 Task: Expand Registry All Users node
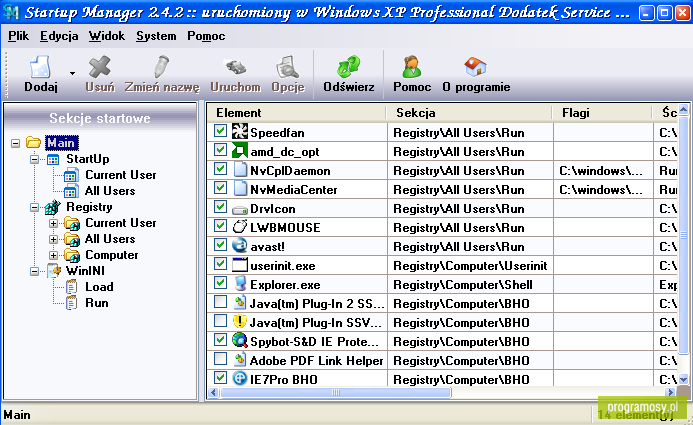click(53, 239)
